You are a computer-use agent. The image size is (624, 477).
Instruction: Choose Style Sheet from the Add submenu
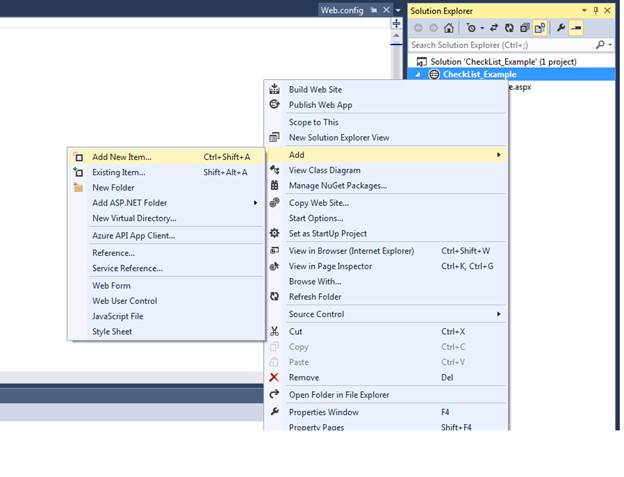point(166,332)
